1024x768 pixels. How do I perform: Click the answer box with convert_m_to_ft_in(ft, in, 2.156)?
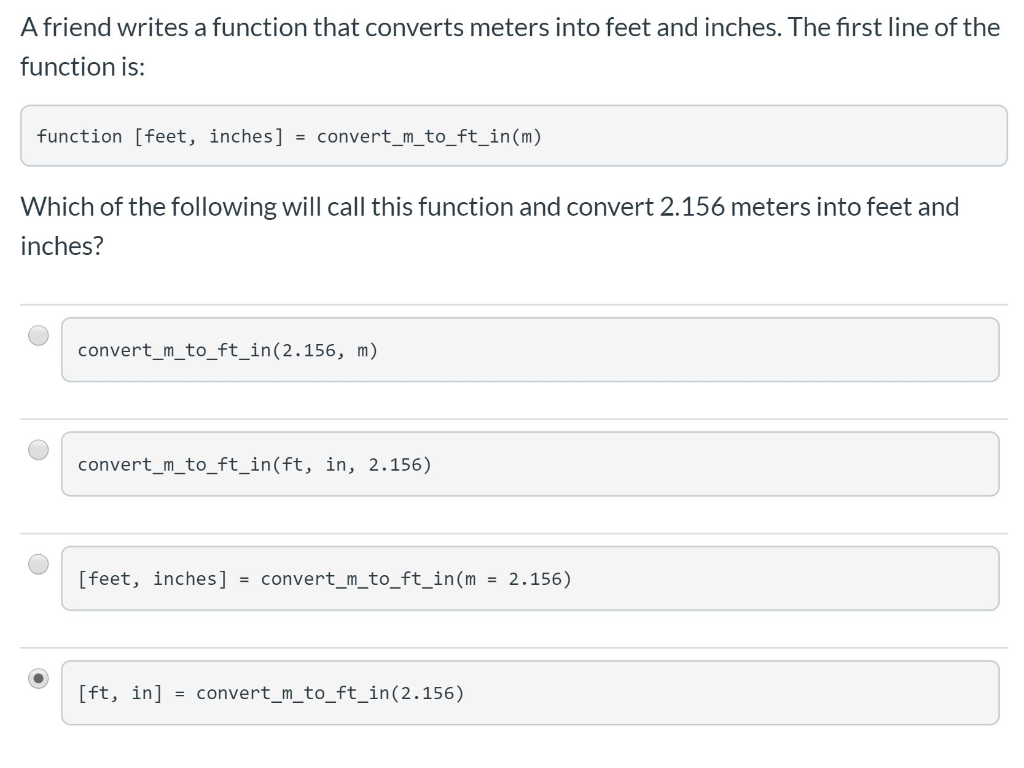(530, 464)
